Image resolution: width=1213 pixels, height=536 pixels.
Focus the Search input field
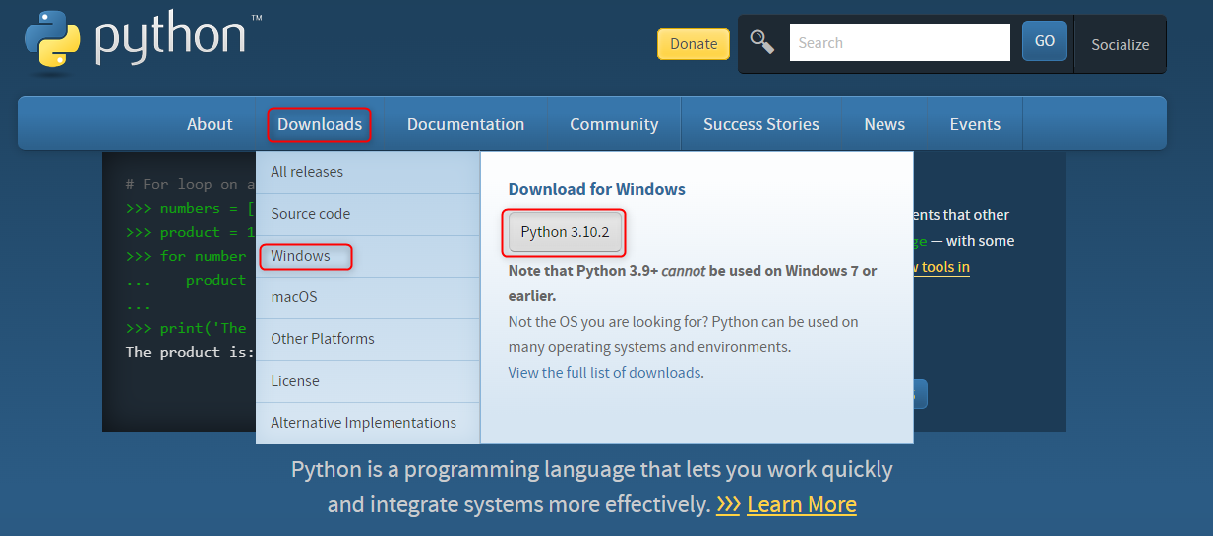click(900, 43)
